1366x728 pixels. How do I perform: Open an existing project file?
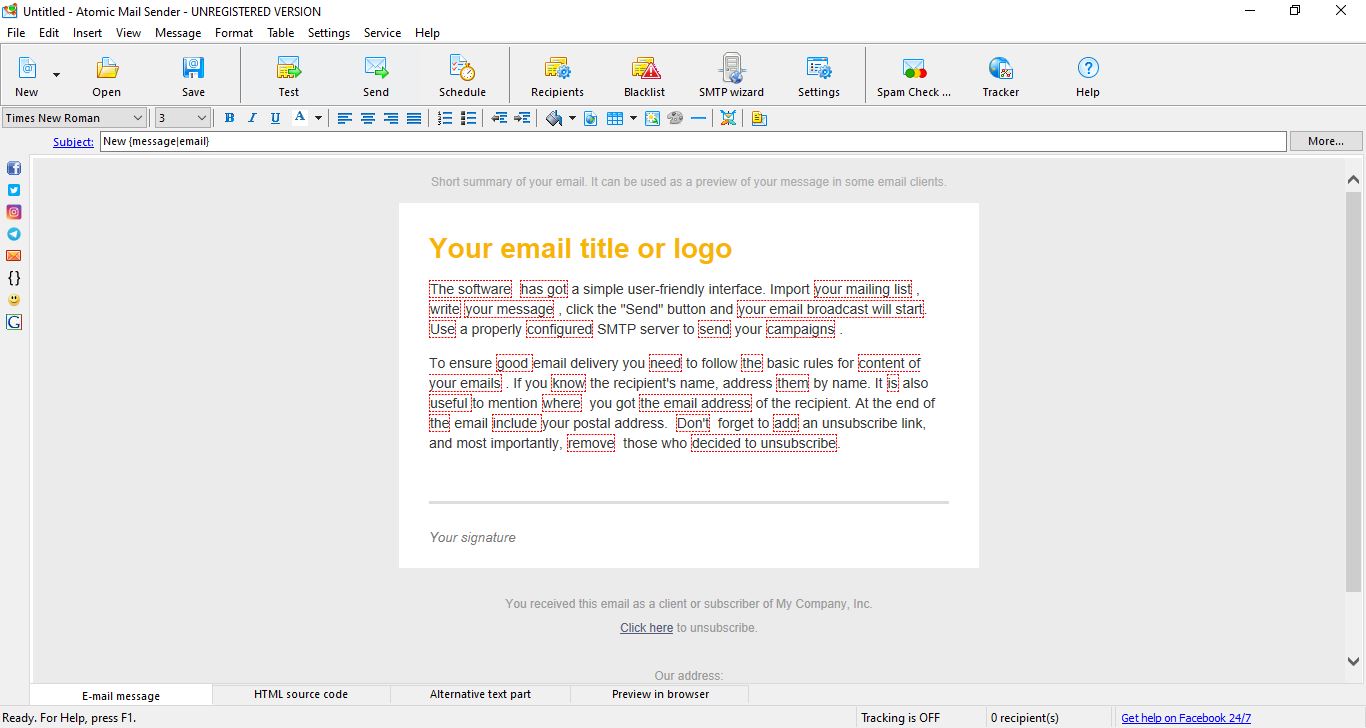[x=106, y=76]
